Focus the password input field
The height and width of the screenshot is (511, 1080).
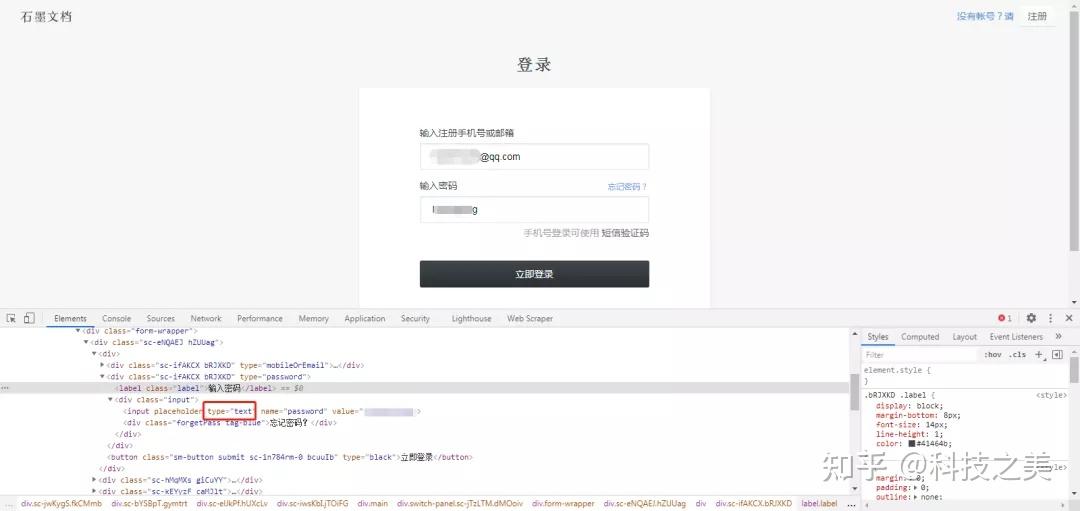coord(534,209)
